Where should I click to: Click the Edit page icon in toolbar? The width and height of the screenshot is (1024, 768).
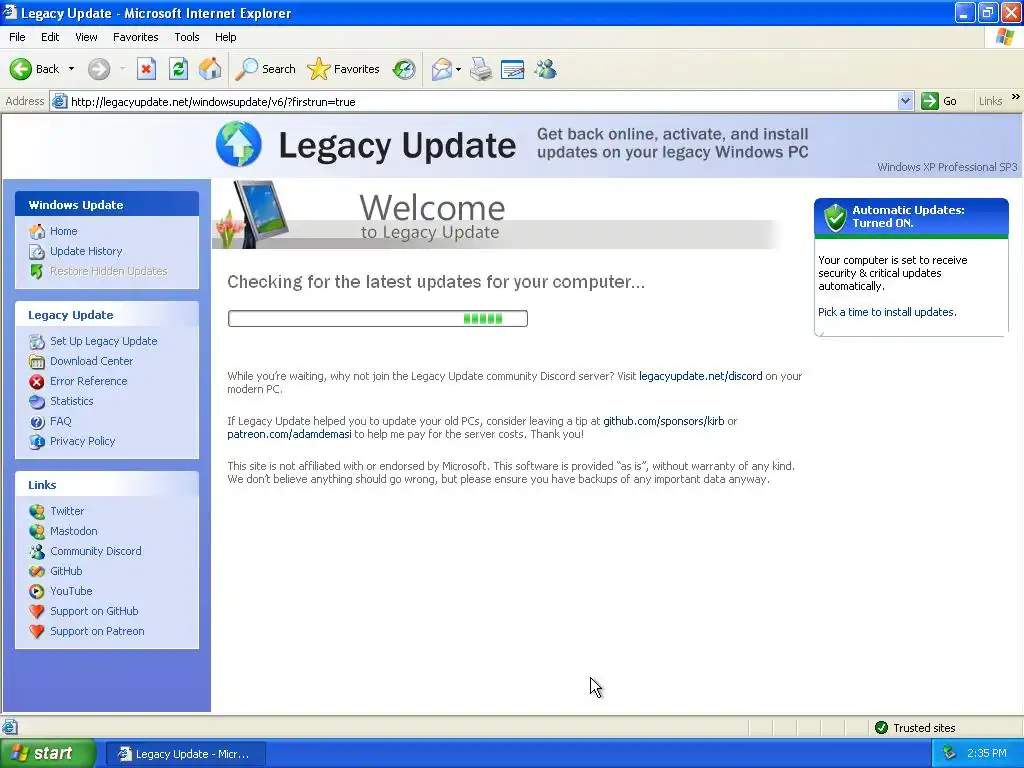(513, 69)
